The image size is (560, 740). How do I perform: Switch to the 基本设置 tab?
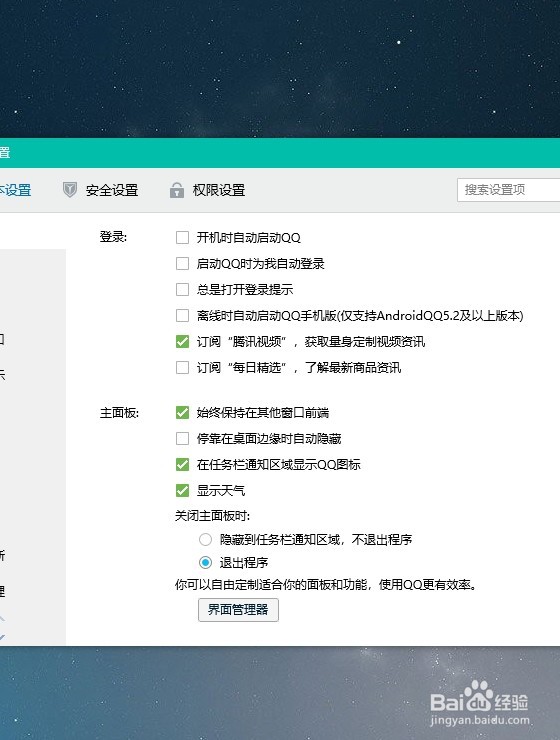click(x=15, y=190)
